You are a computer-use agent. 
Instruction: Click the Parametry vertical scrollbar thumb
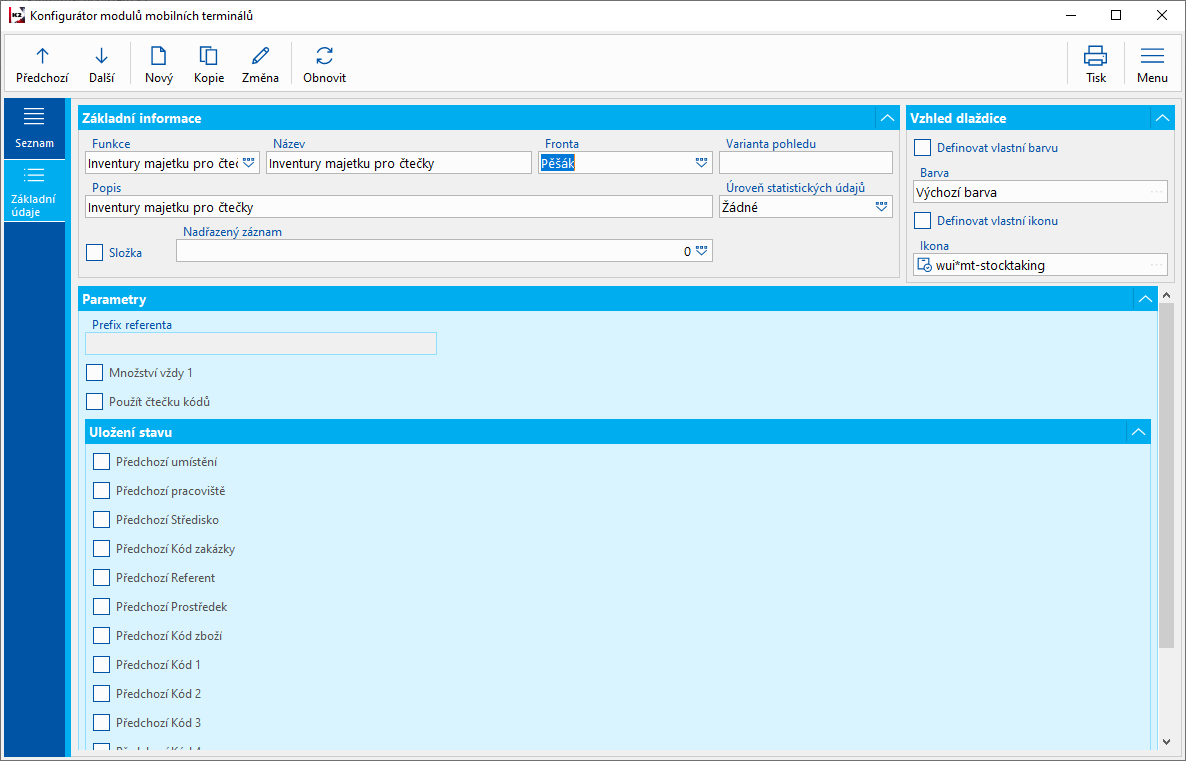[x=1166, y=476]
